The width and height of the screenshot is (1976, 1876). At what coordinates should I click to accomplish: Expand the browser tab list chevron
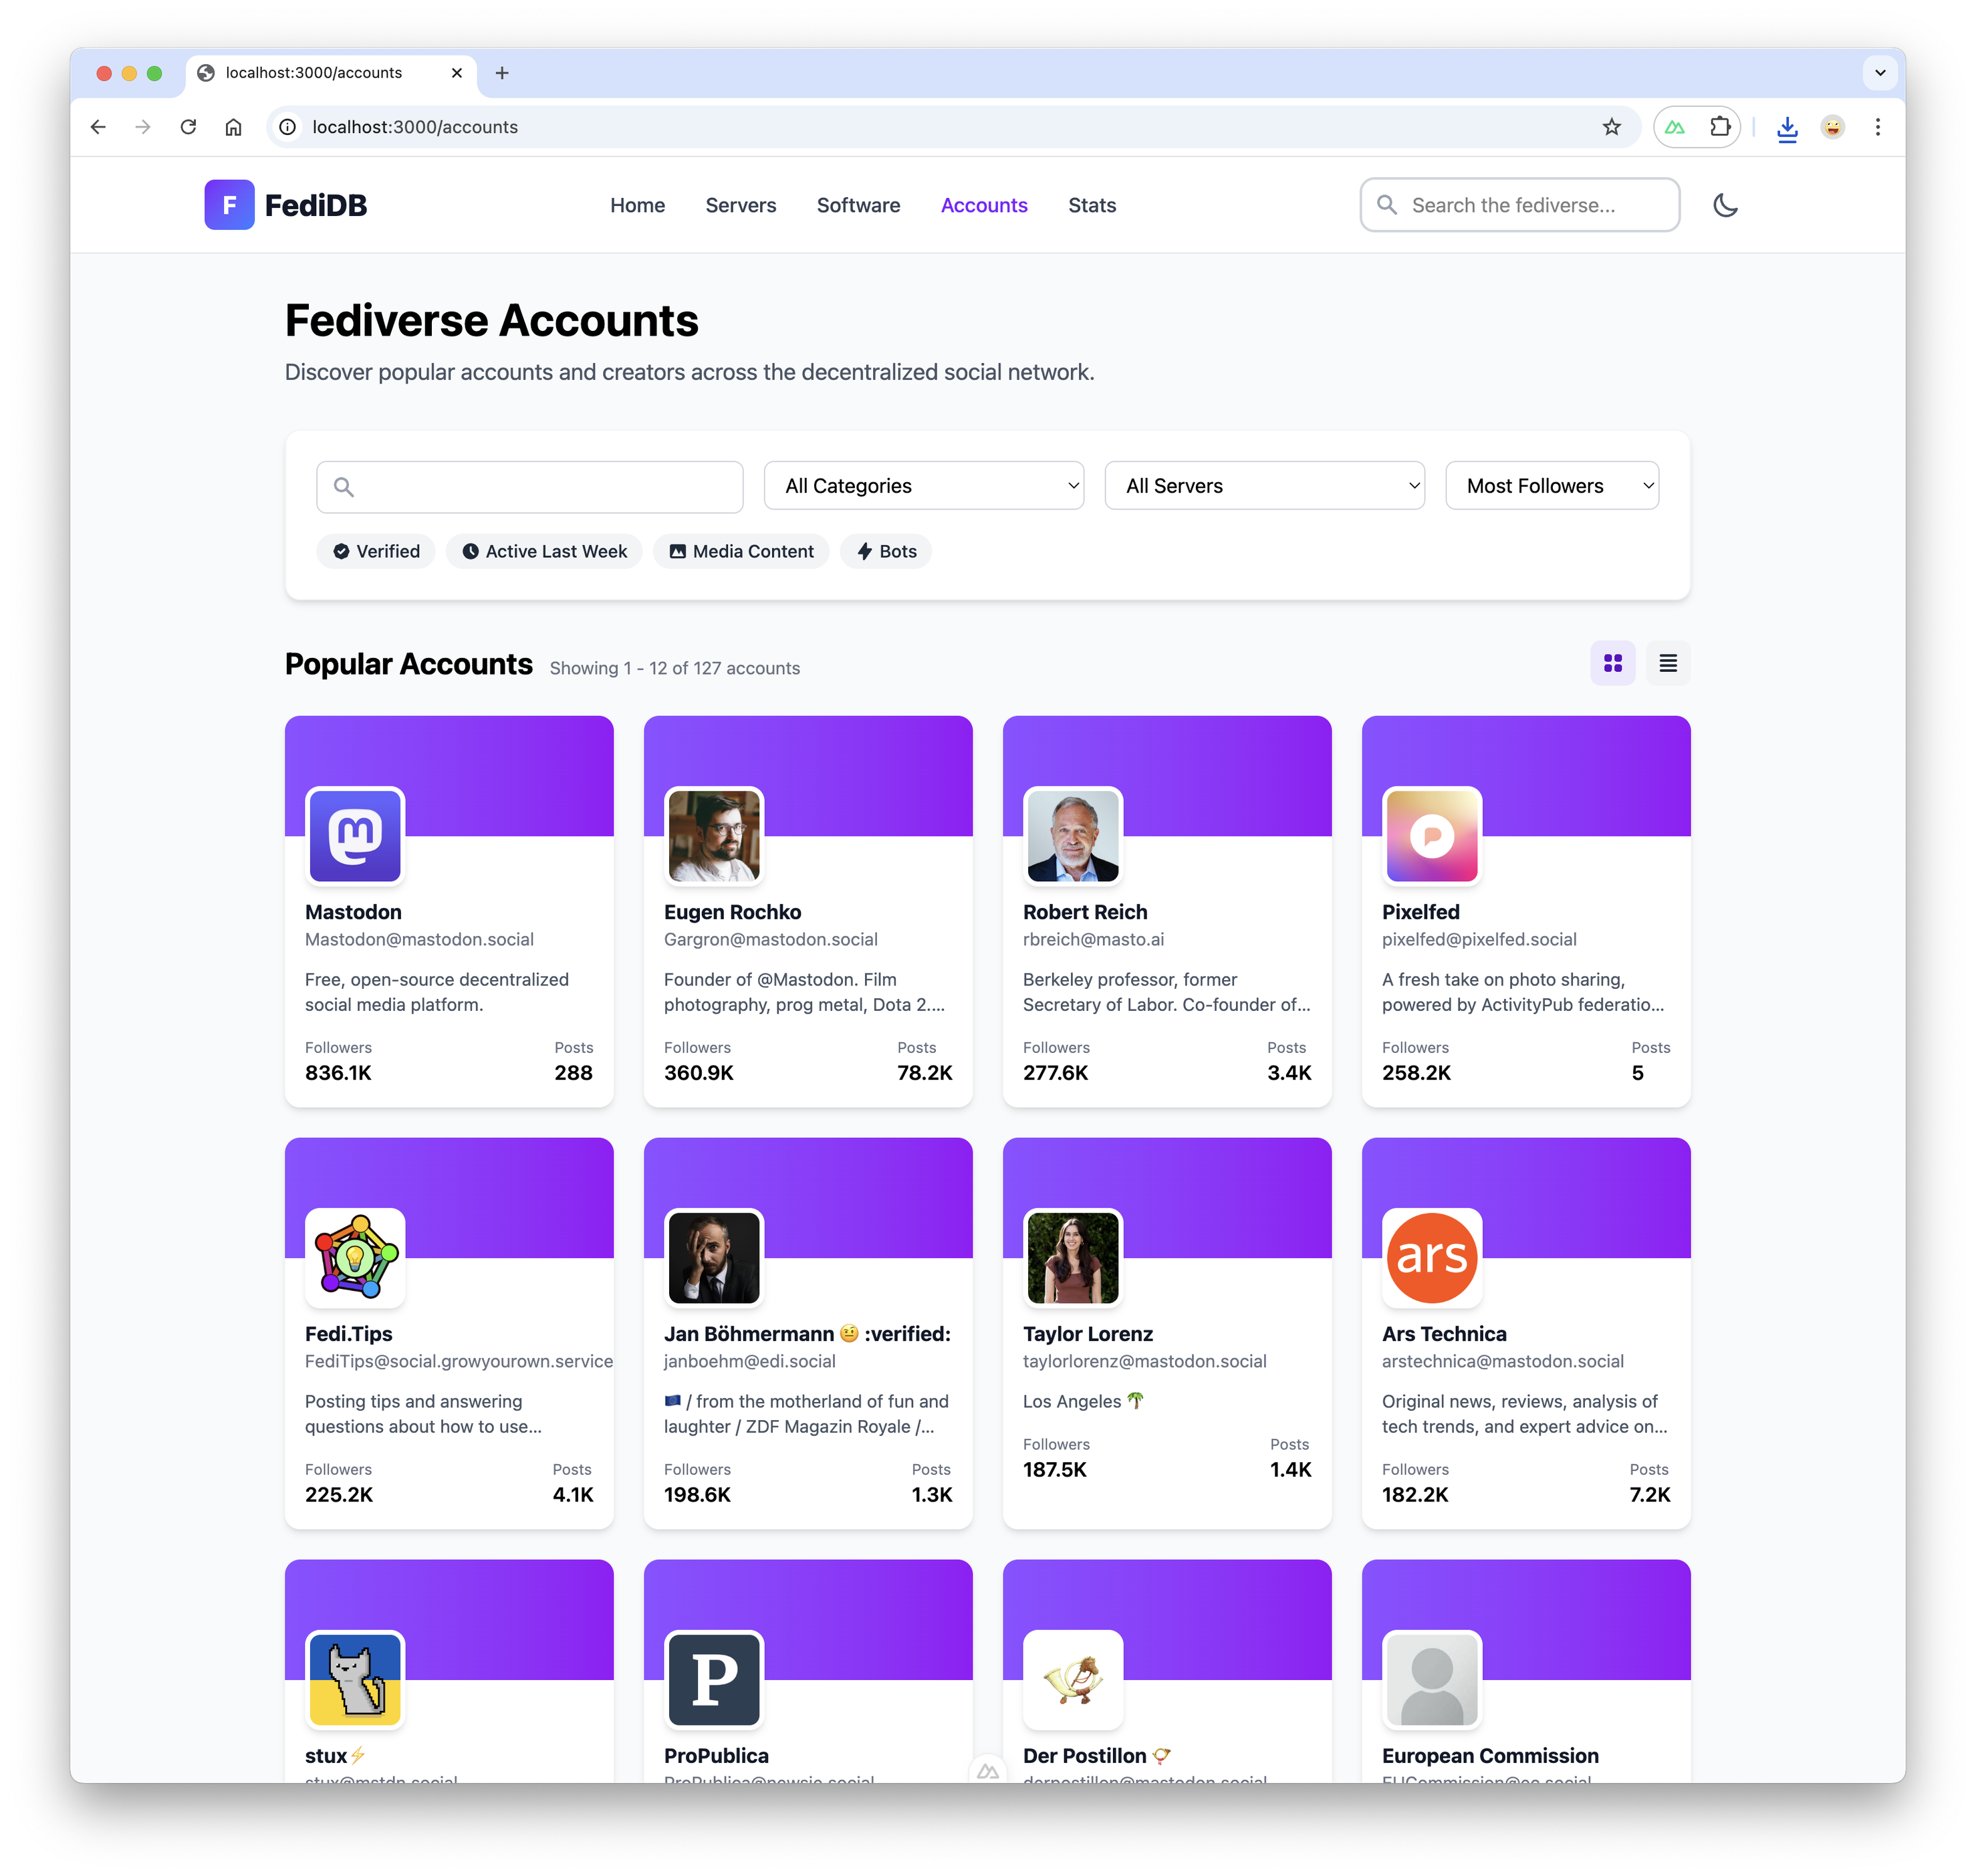click(1879, 73)
